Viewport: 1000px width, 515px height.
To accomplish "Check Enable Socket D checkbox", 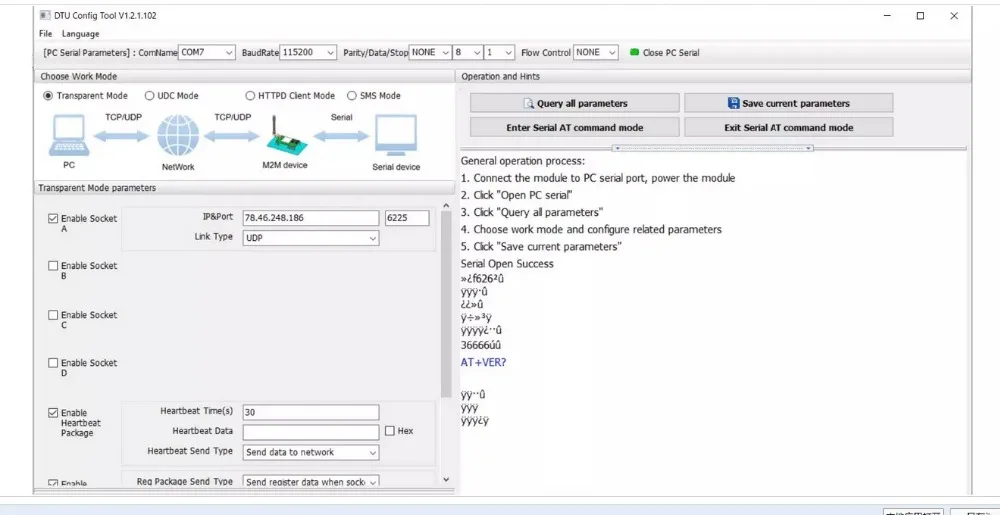I will 53,363.
